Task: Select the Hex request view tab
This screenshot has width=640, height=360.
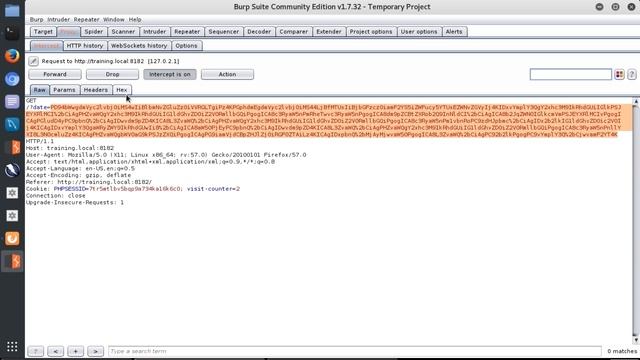Action: click(122, 90)
